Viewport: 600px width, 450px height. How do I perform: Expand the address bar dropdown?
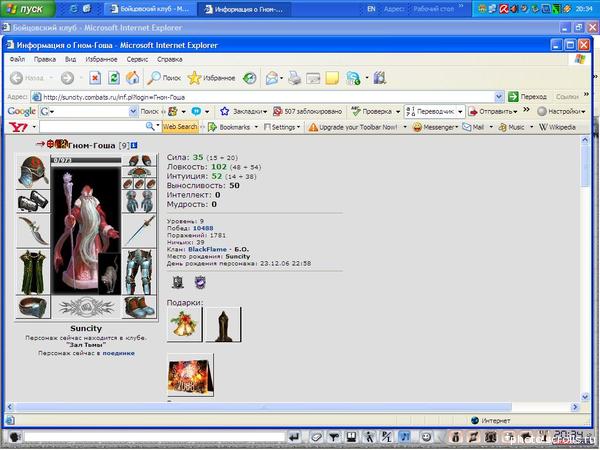(499, 97)
